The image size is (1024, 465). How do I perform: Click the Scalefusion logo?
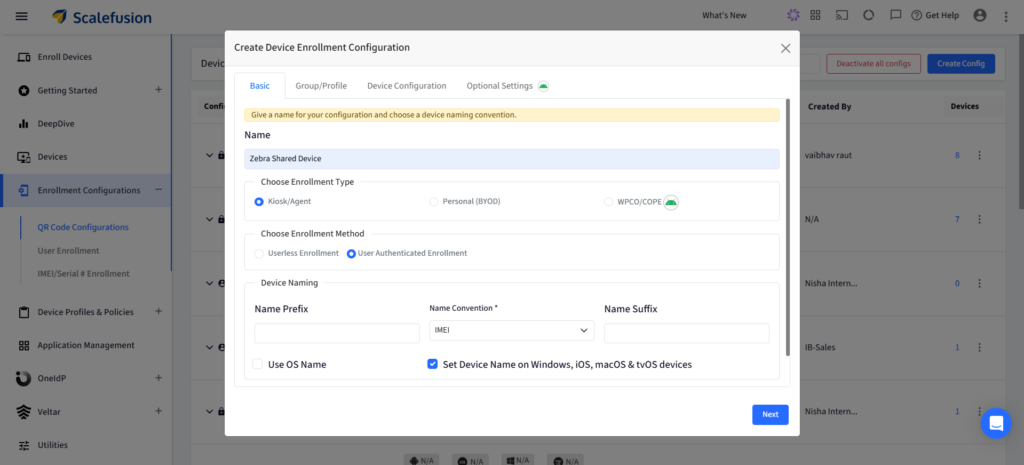pos(102,16)
